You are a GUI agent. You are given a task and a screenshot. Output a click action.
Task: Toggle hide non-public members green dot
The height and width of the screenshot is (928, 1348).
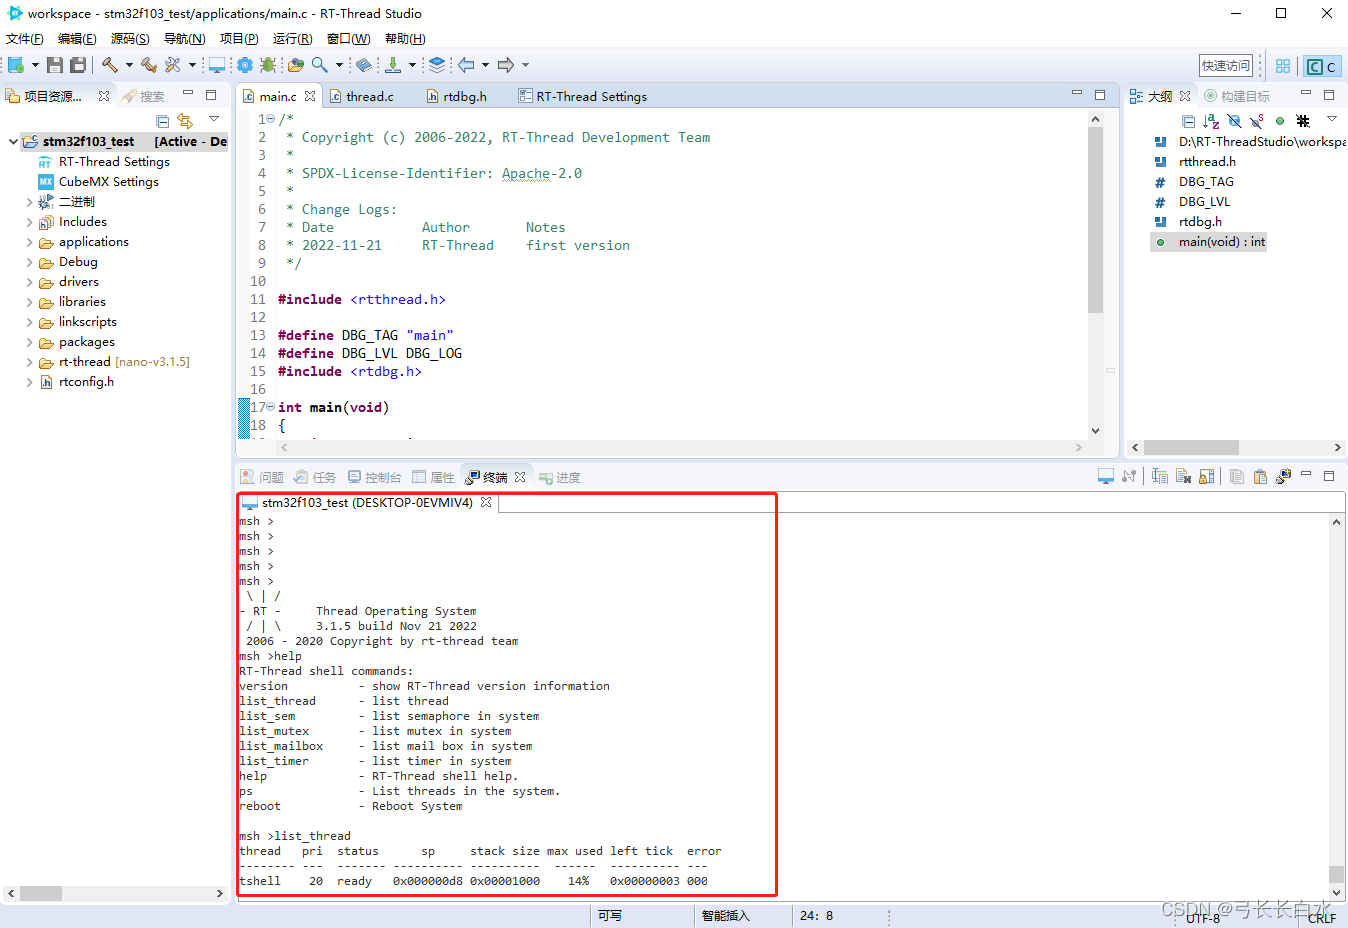(x=1280, y=121)
